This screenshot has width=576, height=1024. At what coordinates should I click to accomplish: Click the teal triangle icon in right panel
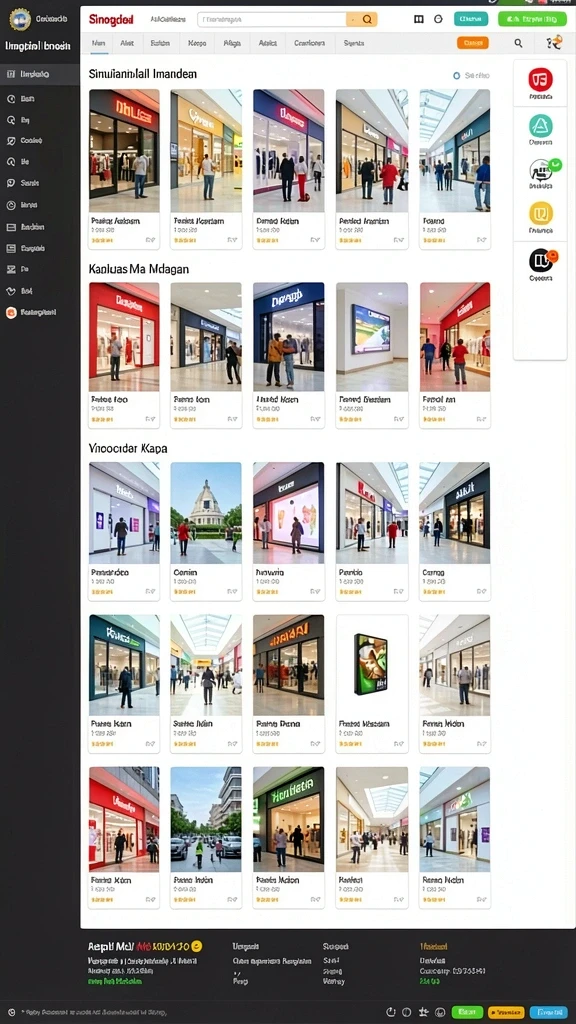[x=541, y=125]
